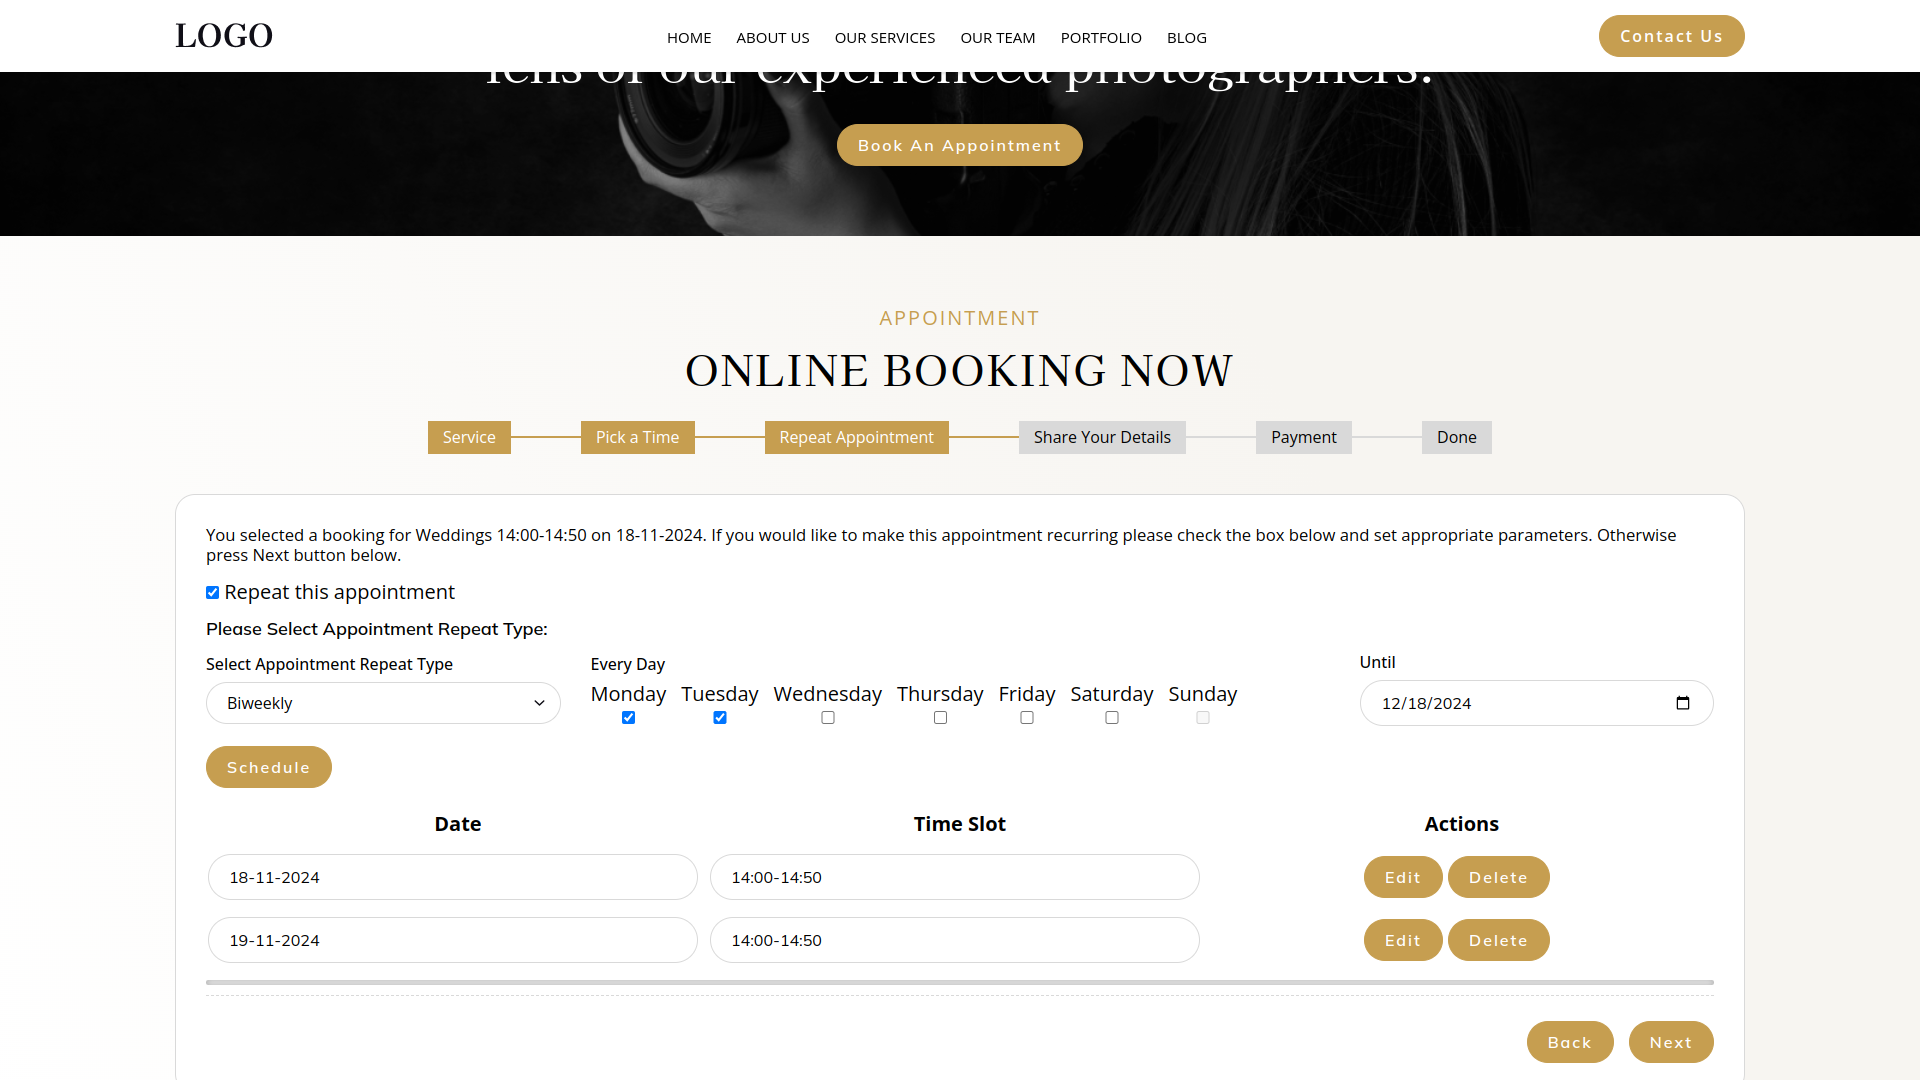Click Next to continue booking
This screenshot has height=1080, width=1920.
1670,1042
